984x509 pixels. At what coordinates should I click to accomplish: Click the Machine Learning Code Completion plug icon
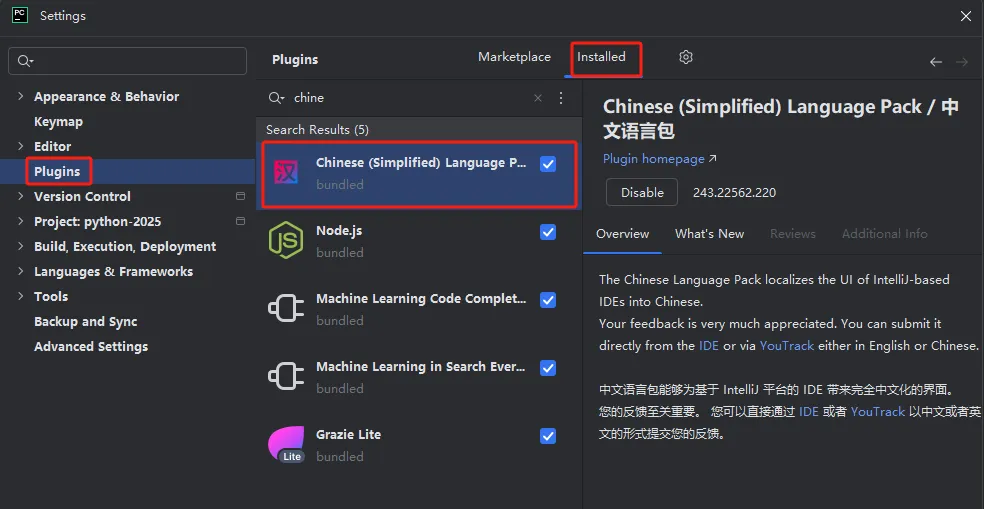[x=286, y=308]
